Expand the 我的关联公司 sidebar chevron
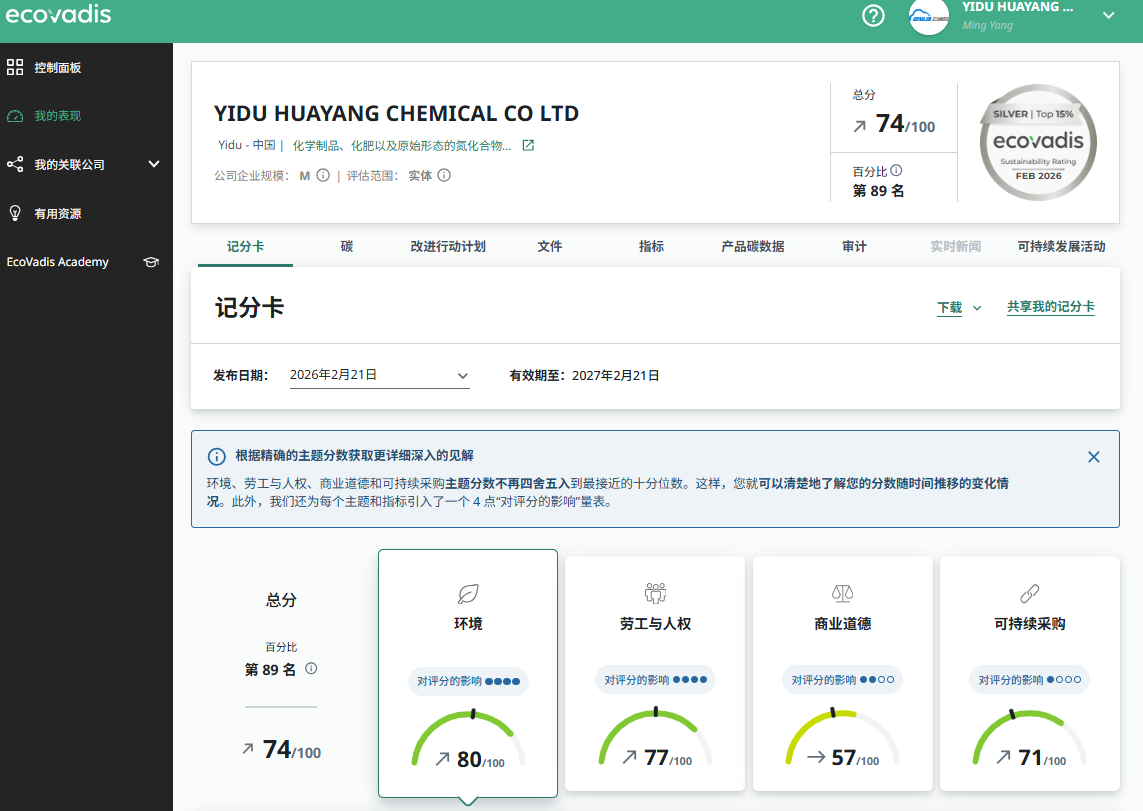The height and width of the screenshot is (811, 1143). point(154,164)
